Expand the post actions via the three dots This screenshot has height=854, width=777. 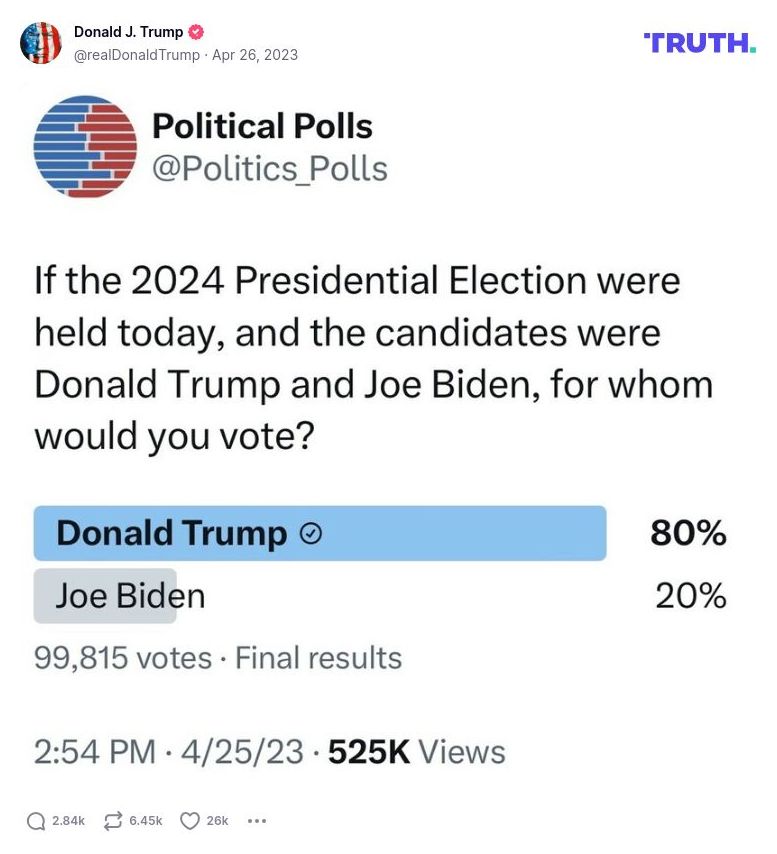tap(257, 821)
